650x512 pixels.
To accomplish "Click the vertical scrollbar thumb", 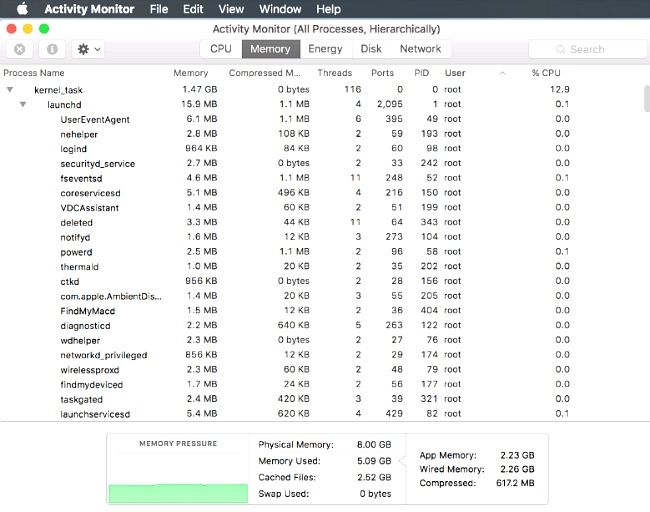I will click(647, 99).
